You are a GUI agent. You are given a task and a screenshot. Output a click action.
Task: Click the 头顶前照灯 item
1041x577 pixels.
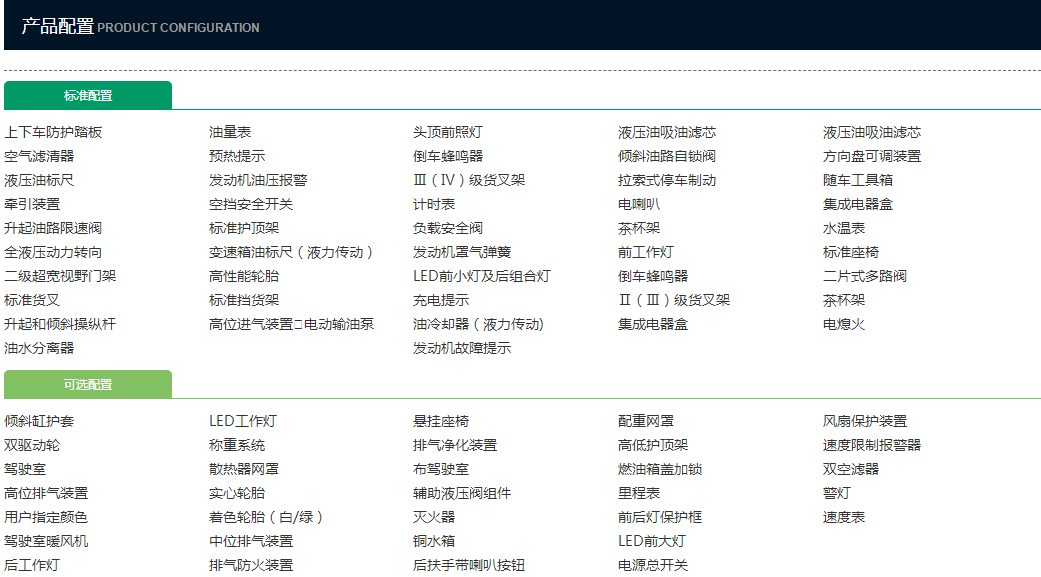448,132
